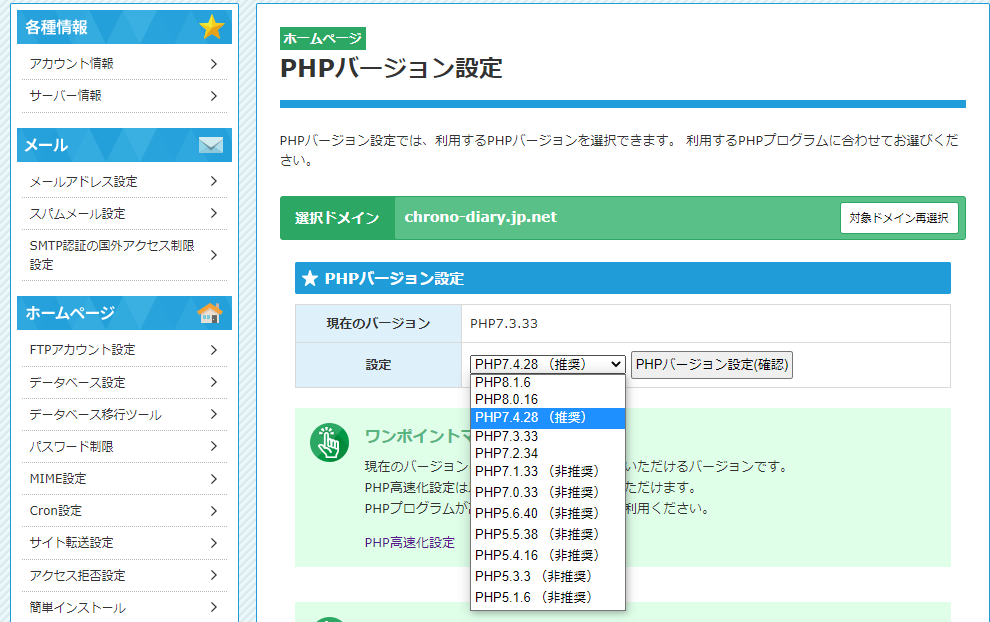Select PHP7.3.33 from the dropdown list
Image resolution: width=990 pixels, height=622 pixels.
(x=547, y=436)
